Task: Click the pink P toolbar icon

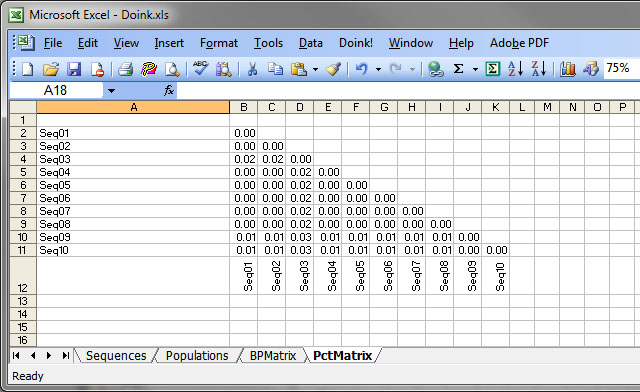Action: tap(149, 69)
